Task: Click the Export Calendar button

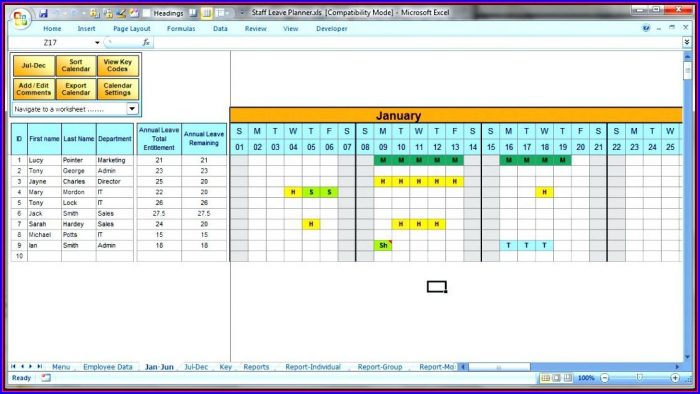Action: pyautogui.click(x=76, y=89)
